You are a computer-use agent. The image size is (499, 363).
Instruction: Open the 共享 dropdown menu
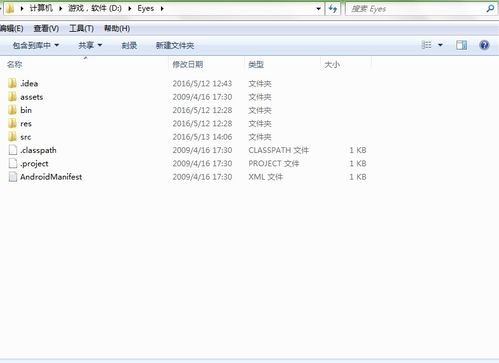pyautogui.click(x=90, y=45)
